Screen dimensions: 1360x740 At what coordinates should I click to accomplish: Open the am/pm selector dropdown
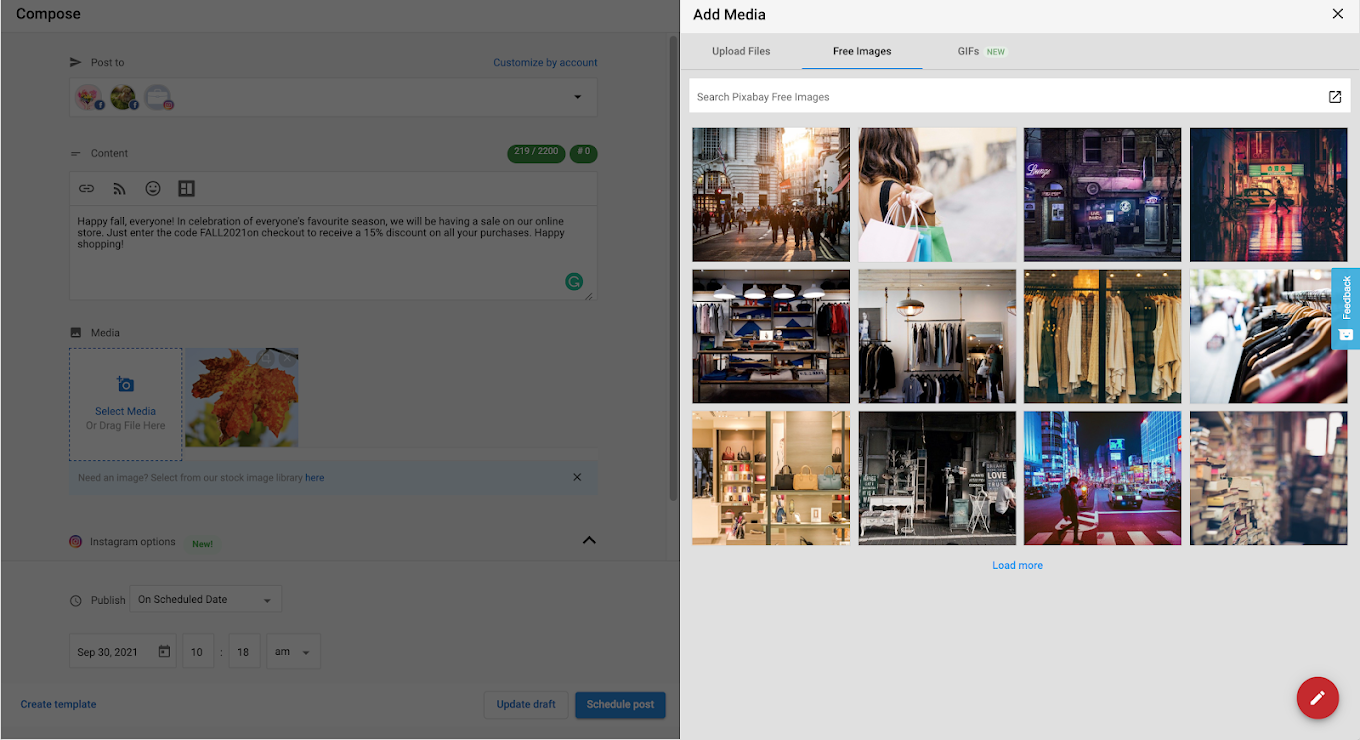click(x=293, y=652)
